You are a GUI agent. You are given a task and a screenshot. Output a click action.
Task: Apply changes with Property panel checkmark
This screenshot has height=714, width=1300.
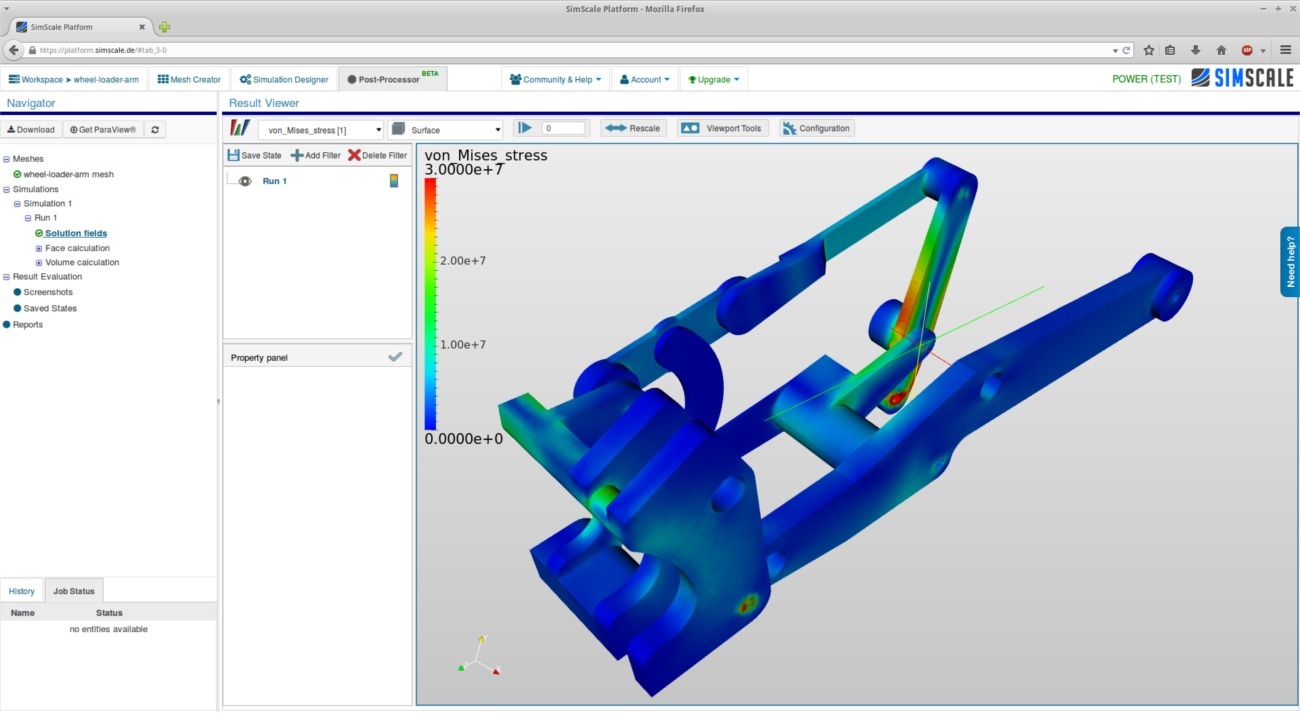pos(395,357)
